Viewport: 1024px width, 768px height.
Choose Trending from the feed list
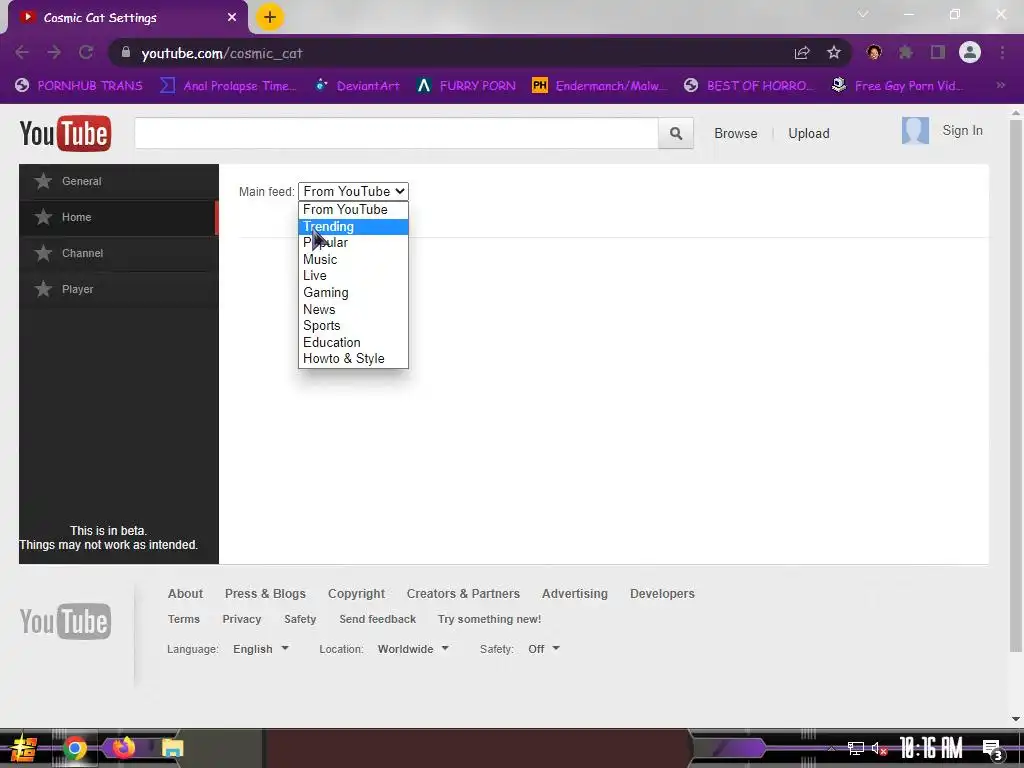coord(353,227)
